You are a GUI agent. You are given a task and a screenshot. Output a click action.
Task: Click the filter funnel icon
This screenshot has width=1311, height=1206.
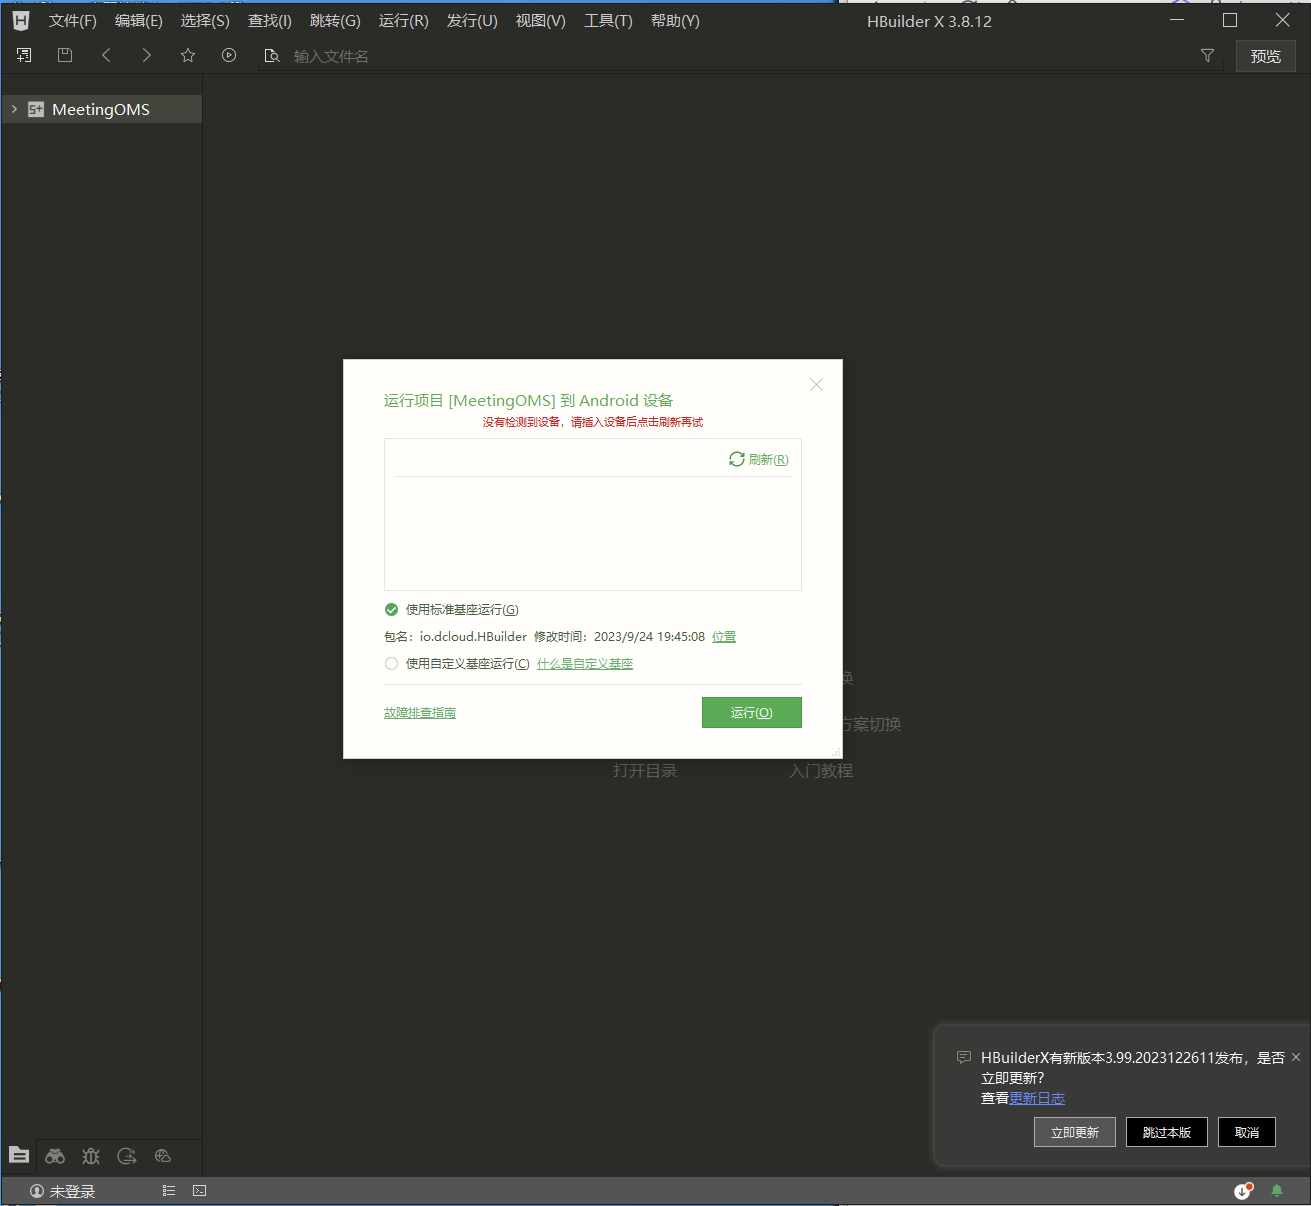pyautogui.click(x=1207, y=56)
